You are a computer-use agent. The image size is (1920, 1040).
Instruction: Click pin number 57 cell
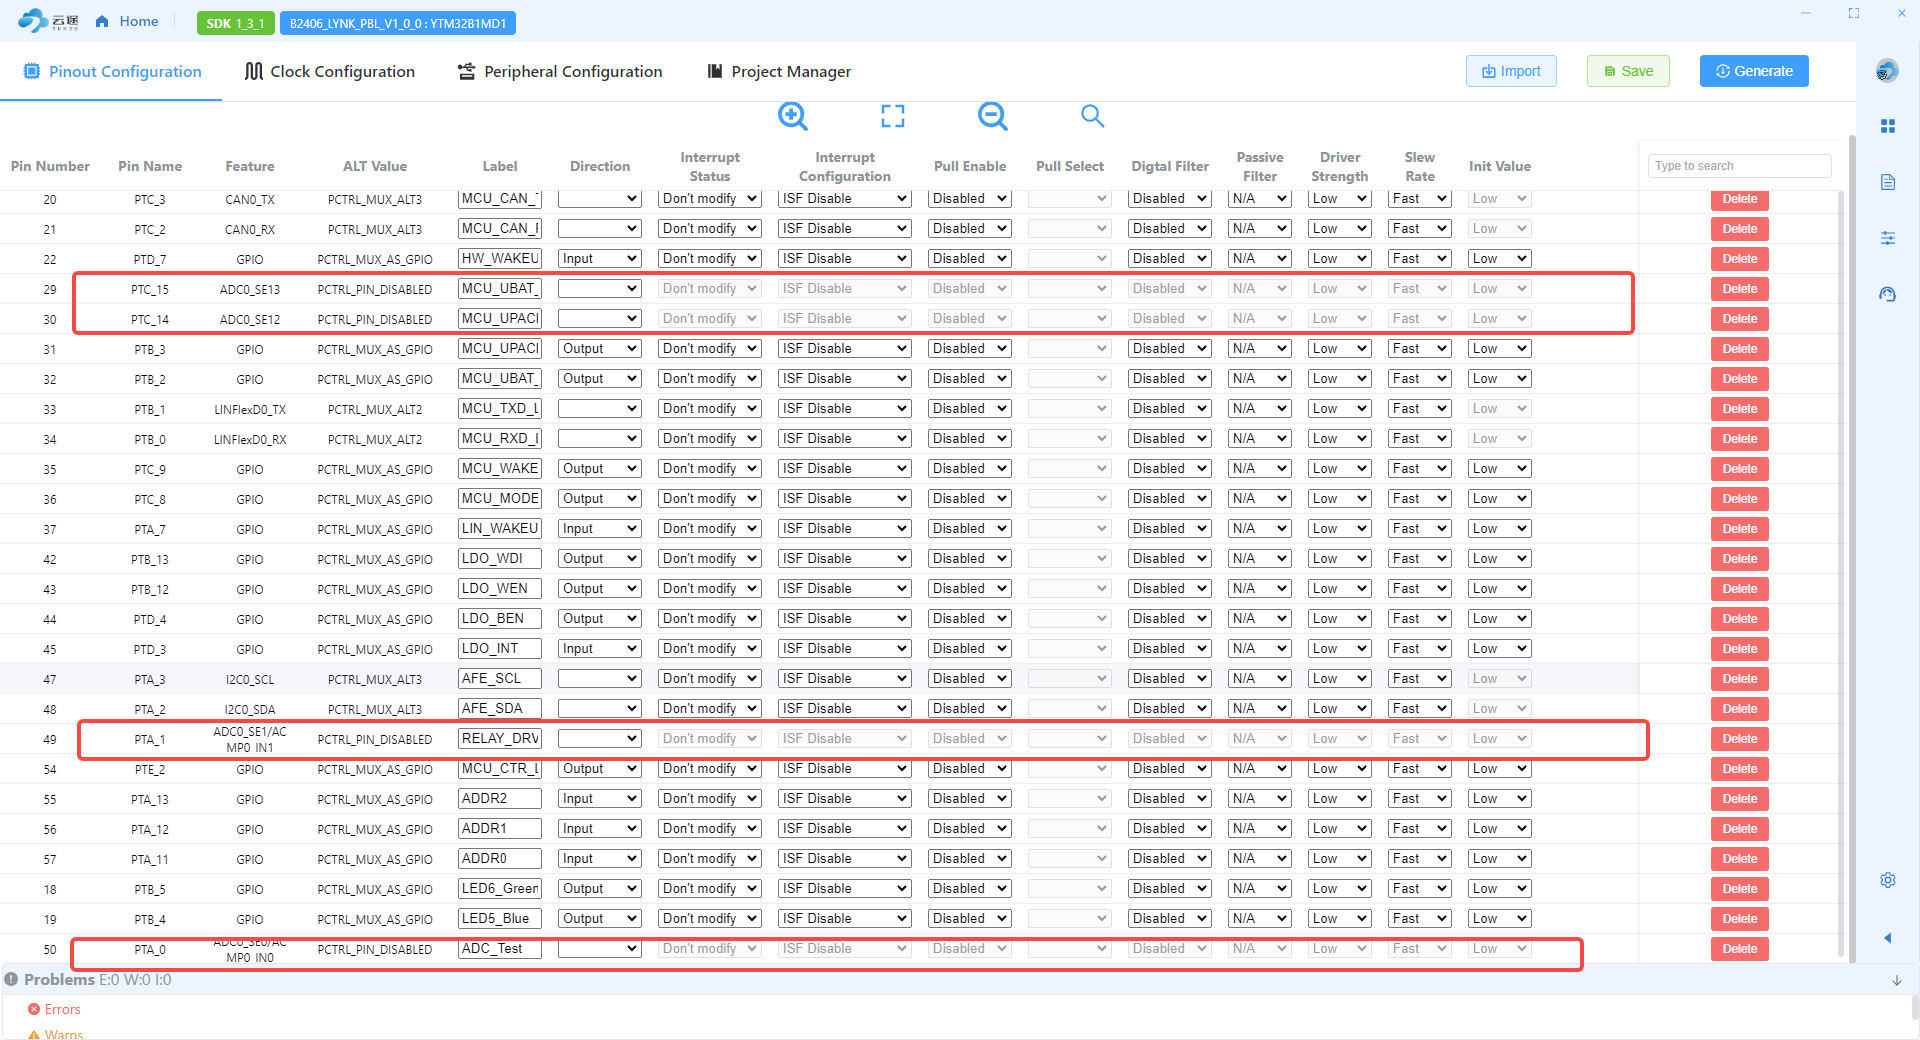pyautogui.click(x=50, y=860)
